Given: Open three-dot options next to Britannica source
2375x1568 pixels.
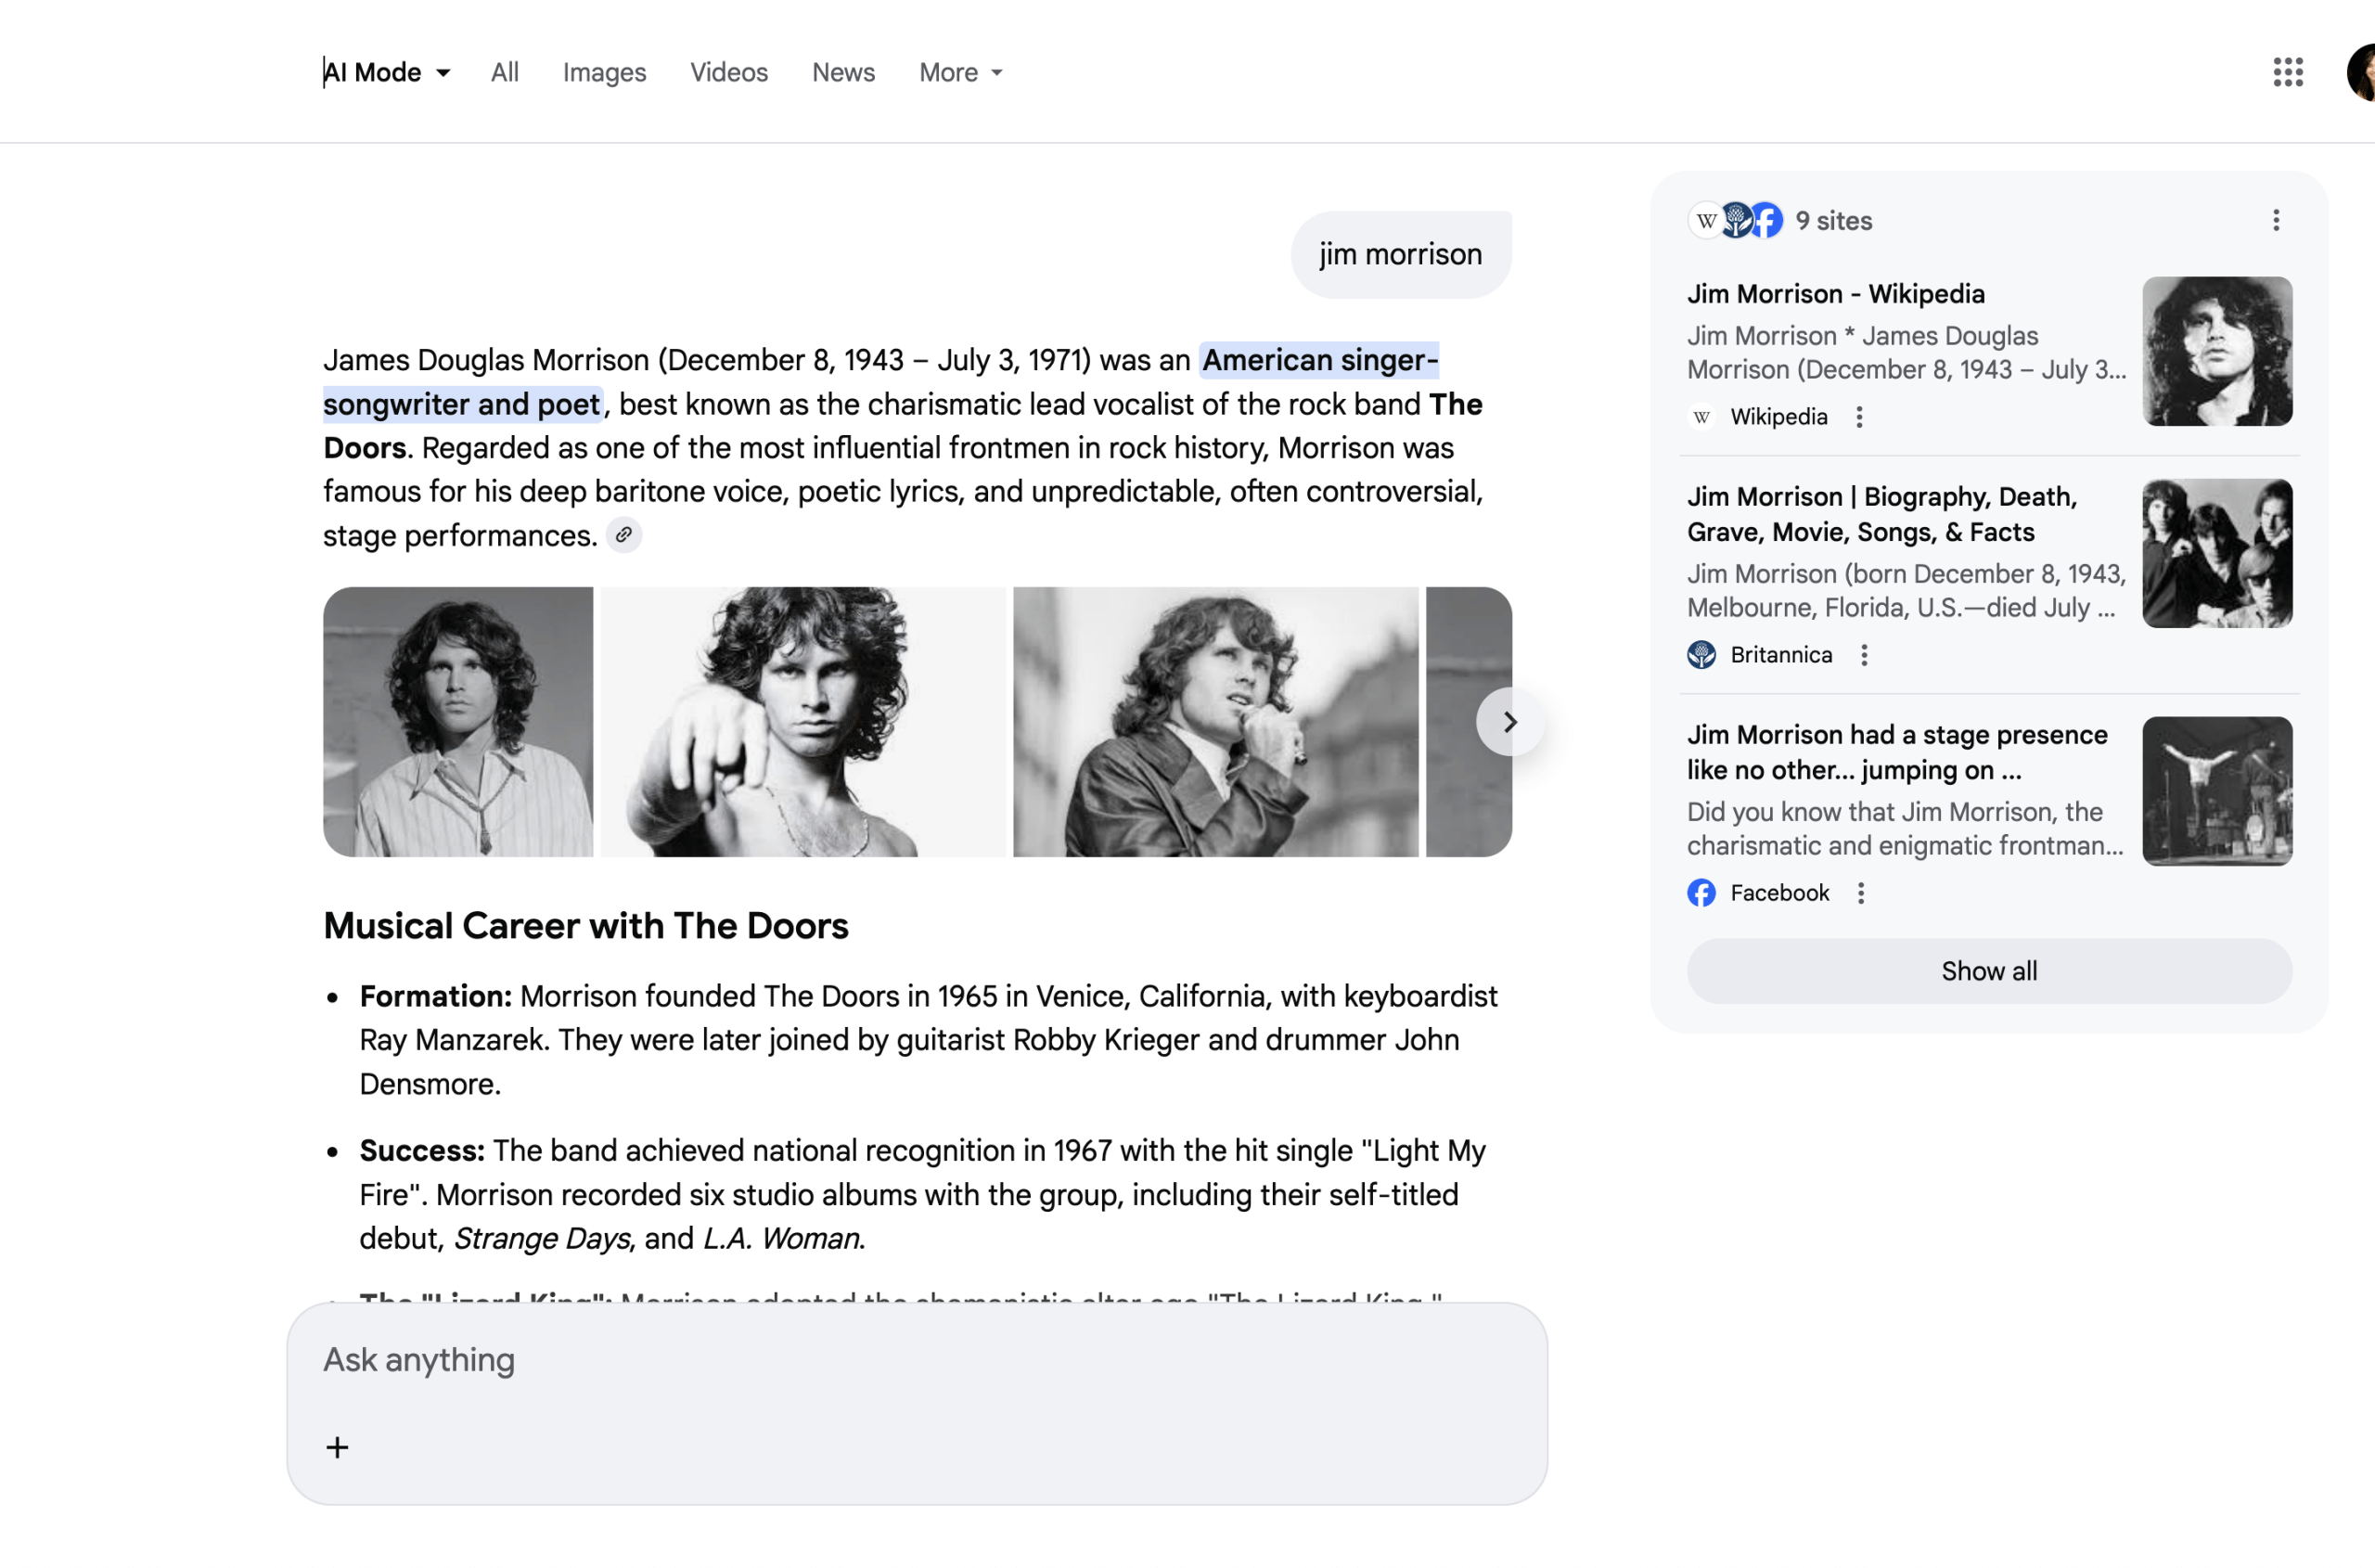Looking at the screenshot, I should pos(1863,655).
